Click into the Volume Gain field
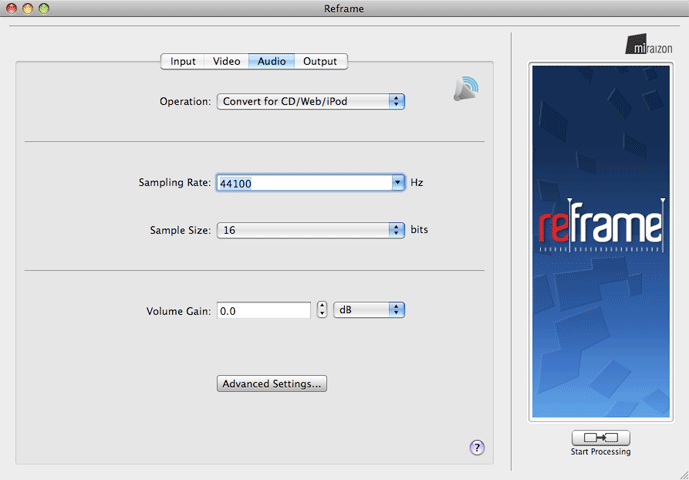Screen dimensions: 689x480 click(x=264, y=310)
